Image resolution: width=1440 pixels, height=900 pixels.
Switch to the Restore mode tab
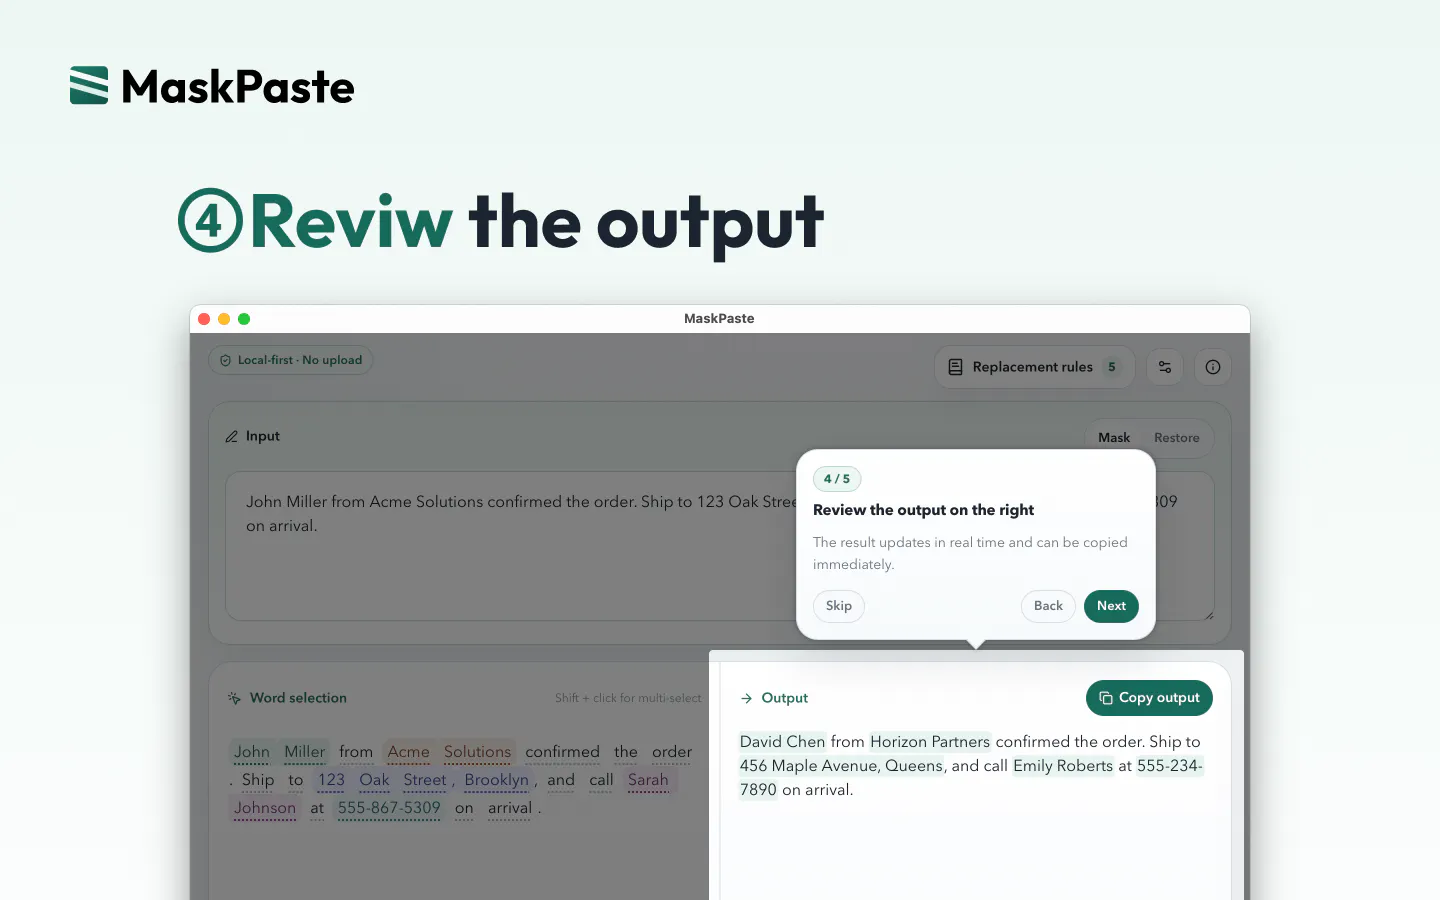pyautogui.click(x=1177, y=438)
